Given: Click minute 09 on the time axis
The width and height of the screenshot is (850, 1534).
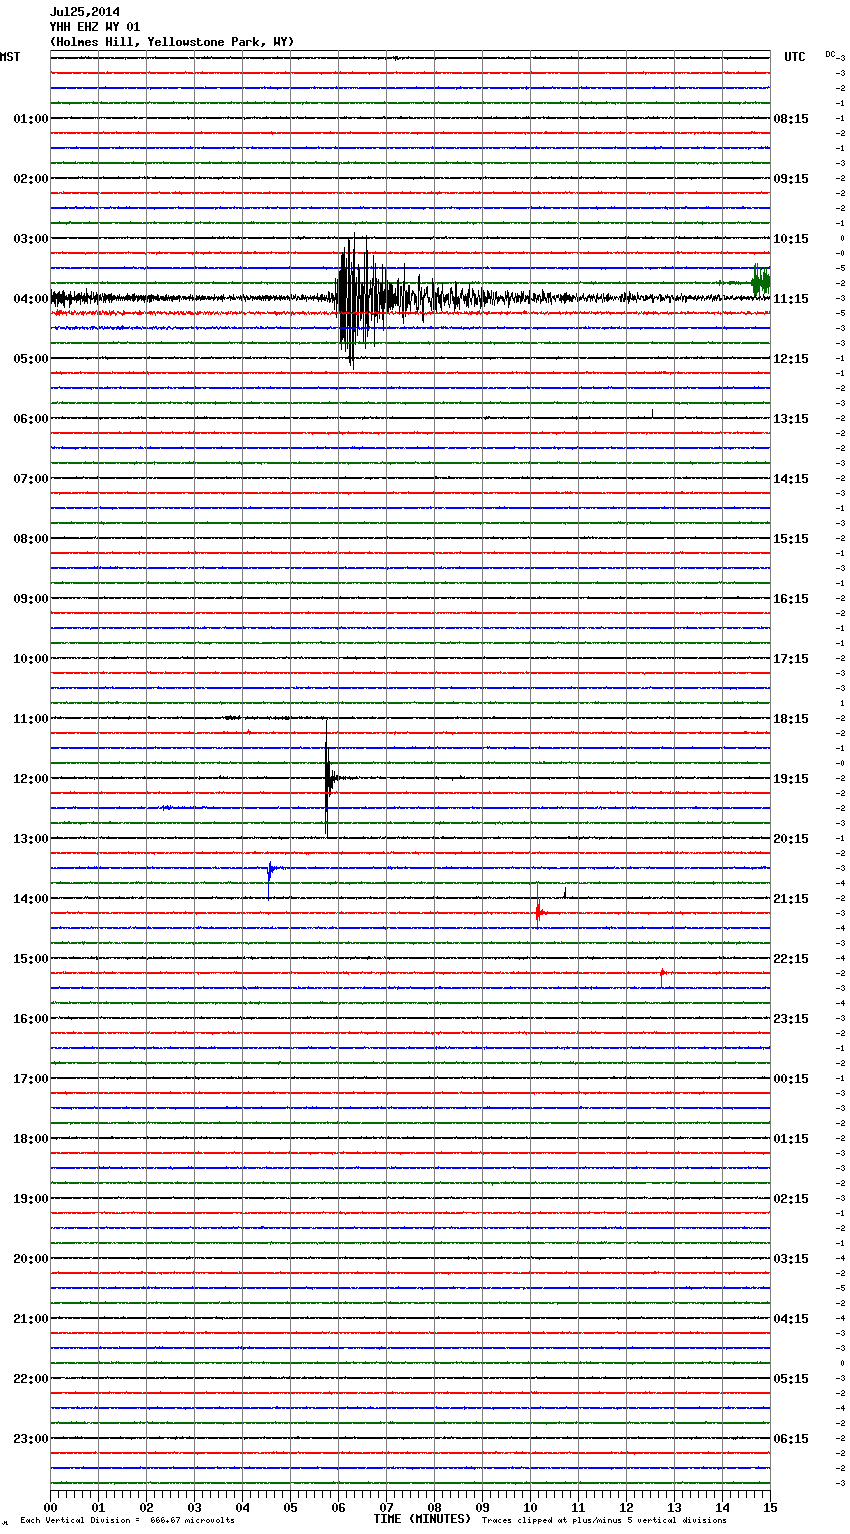Looking at the screenshot, I should pyautogui.click(x=482, y=1507).
